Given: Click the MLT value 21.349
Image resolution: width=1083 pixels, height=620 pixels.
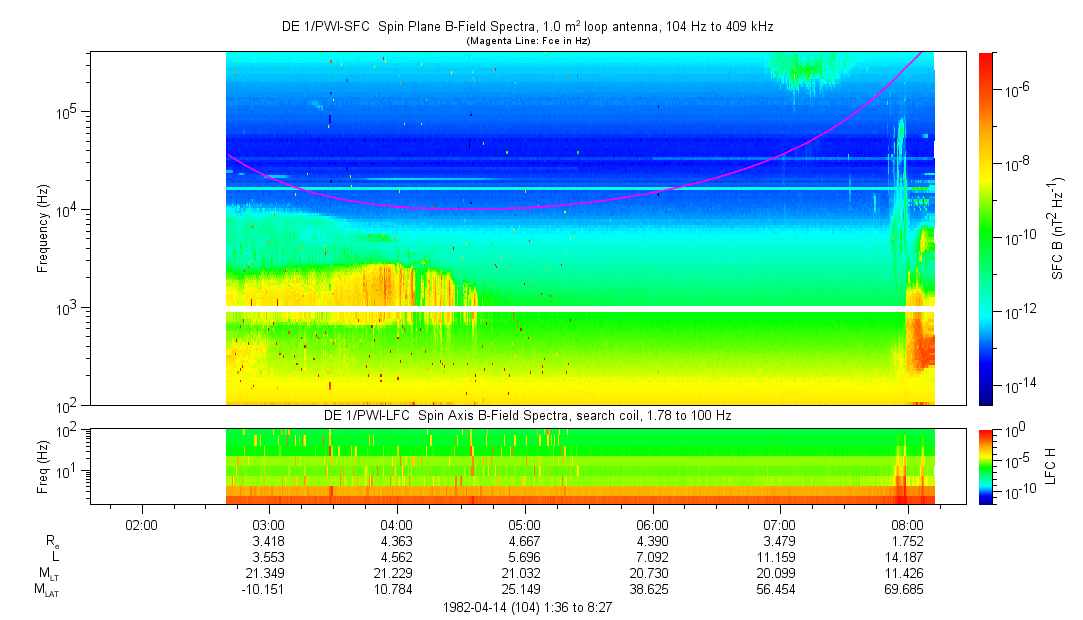Looking at the screenshot, I should pos(269,573).
